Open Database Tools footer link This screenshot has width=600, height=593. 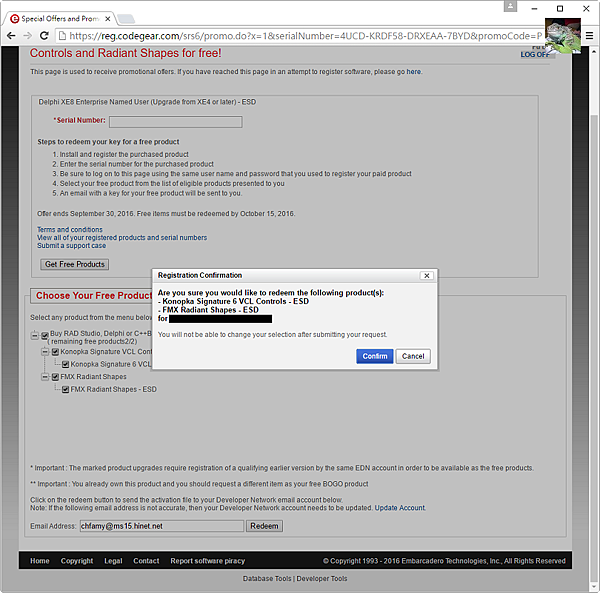click(x=267, y=578)
